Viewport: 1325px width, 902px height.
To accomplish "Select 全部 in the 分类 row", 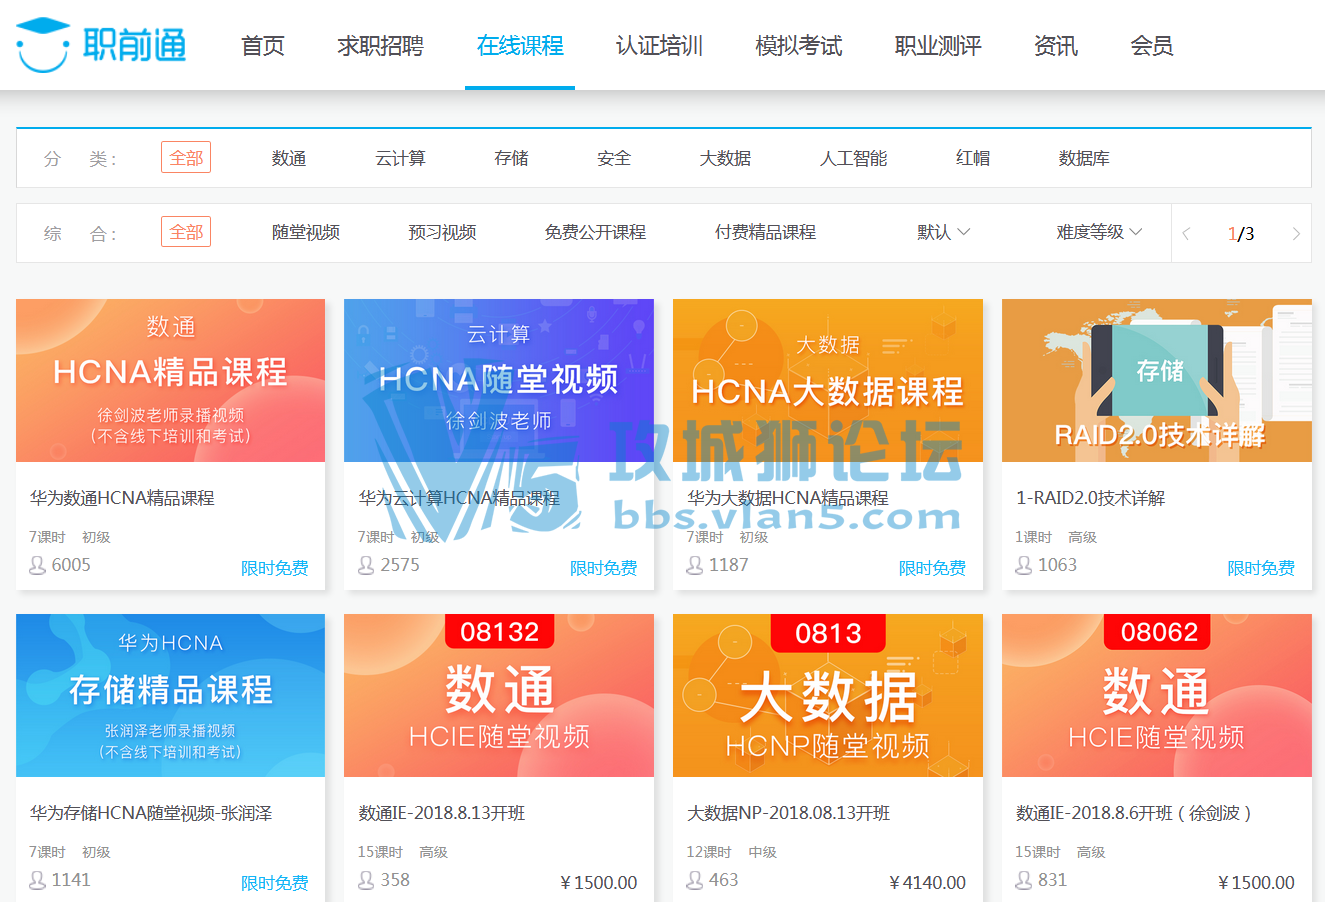I will (186, 158).
